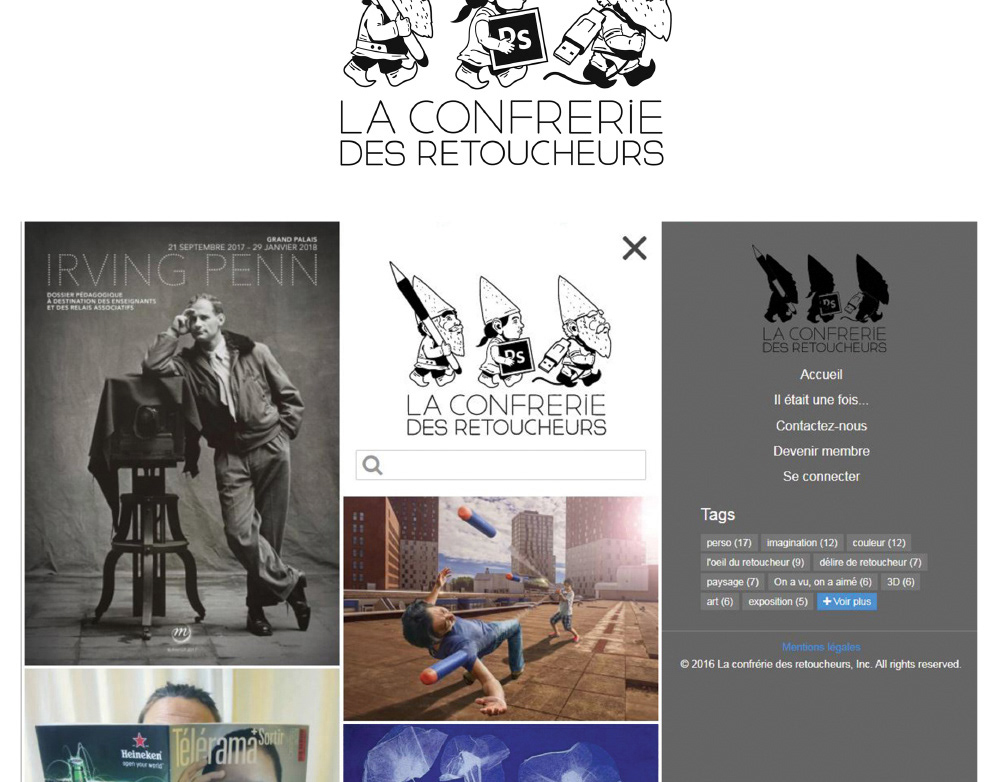Viewport: 1000px width, 782px height.
Task: Select the délire de retoucheur (7) tag
Action: (x=870, y=563)
